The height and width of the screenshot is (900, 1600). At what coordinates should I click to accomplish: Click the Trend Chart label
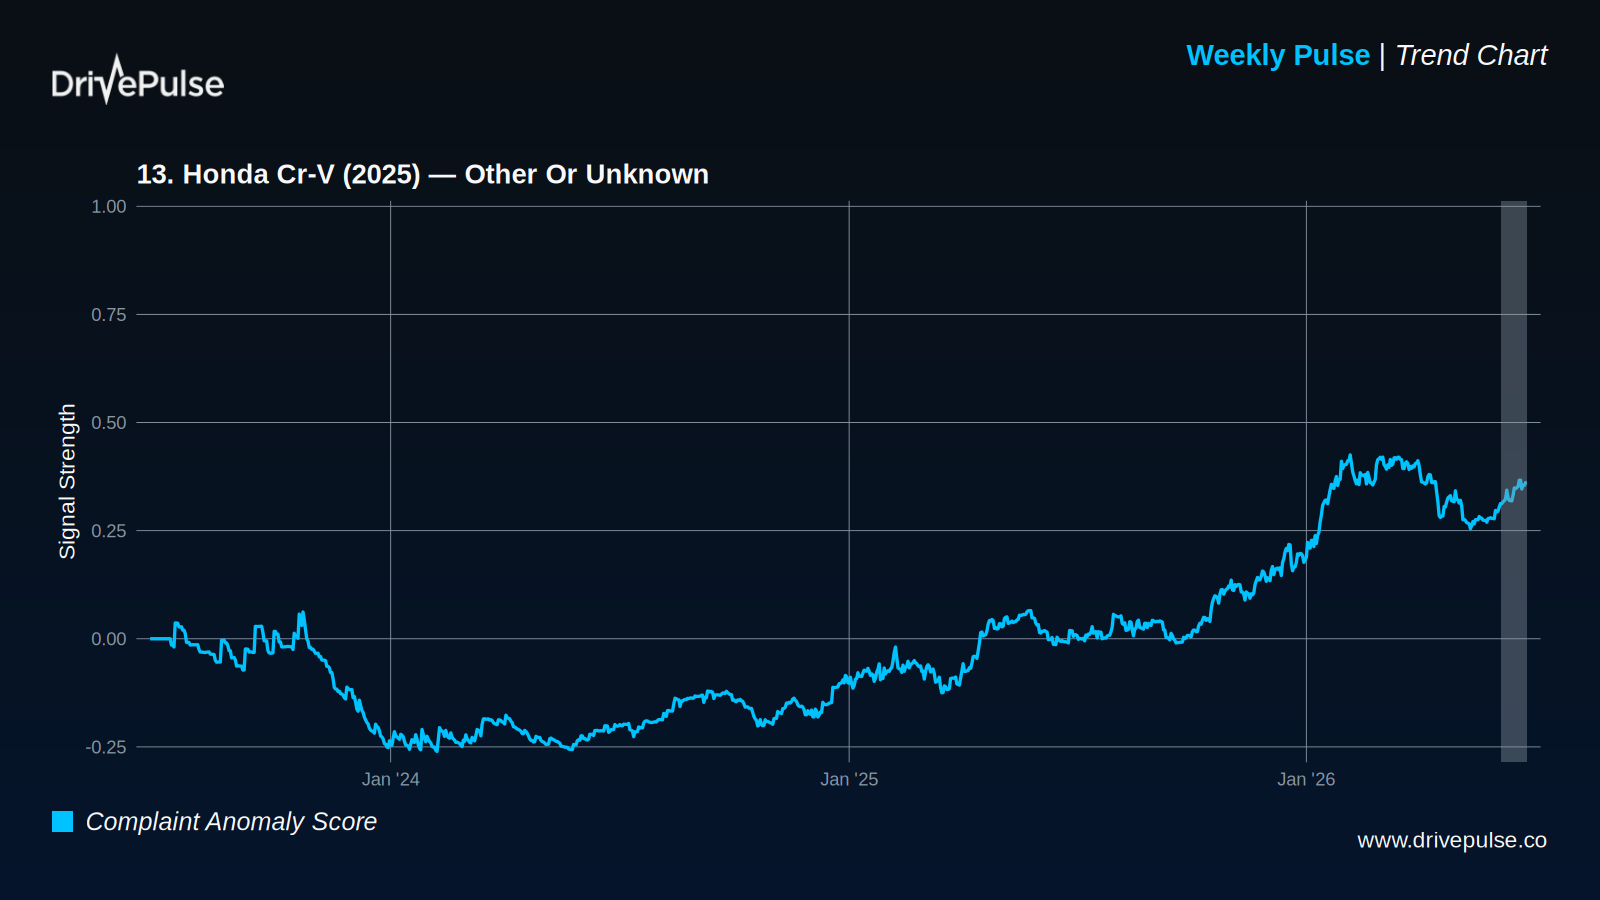1471,55
